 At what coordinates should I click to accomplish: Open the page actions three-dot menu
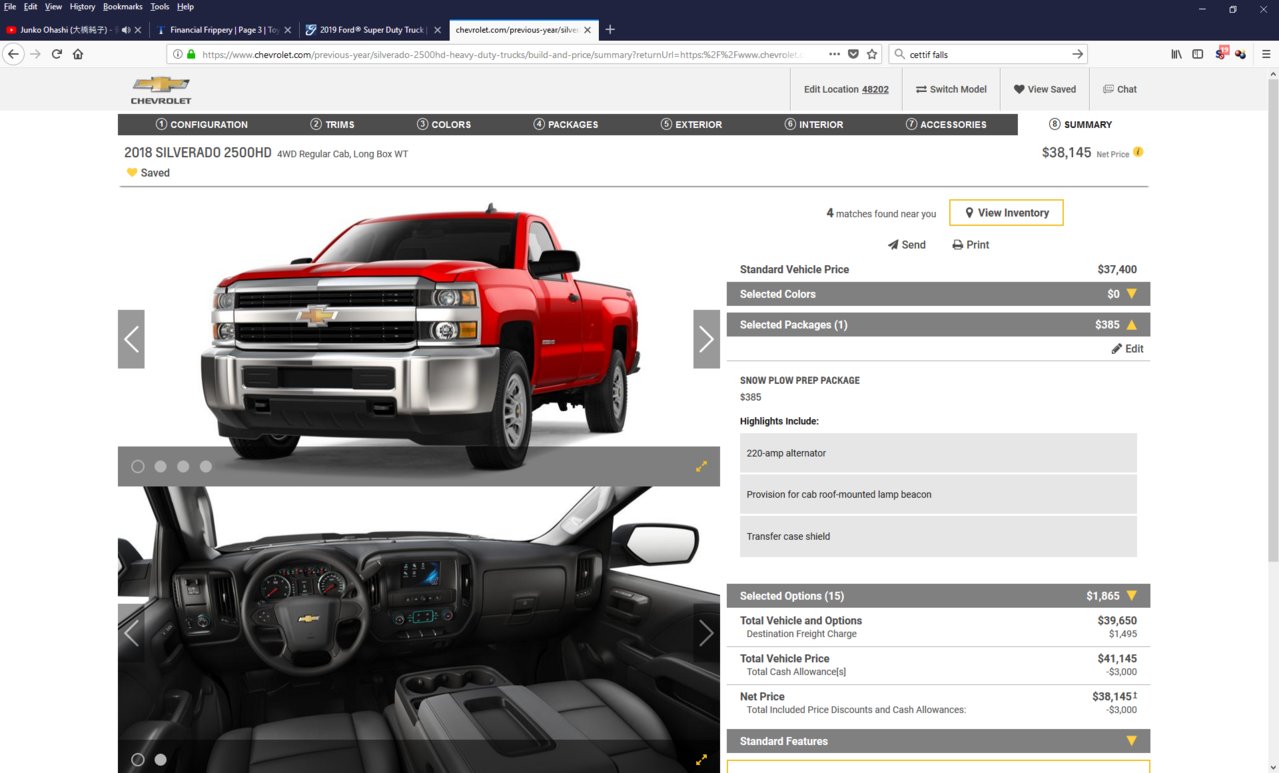point(833,54)
